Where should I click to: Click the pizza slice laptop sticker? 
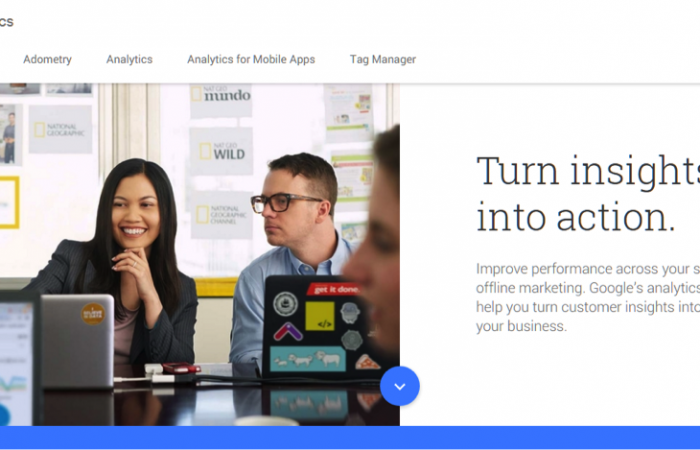[368, 362]
